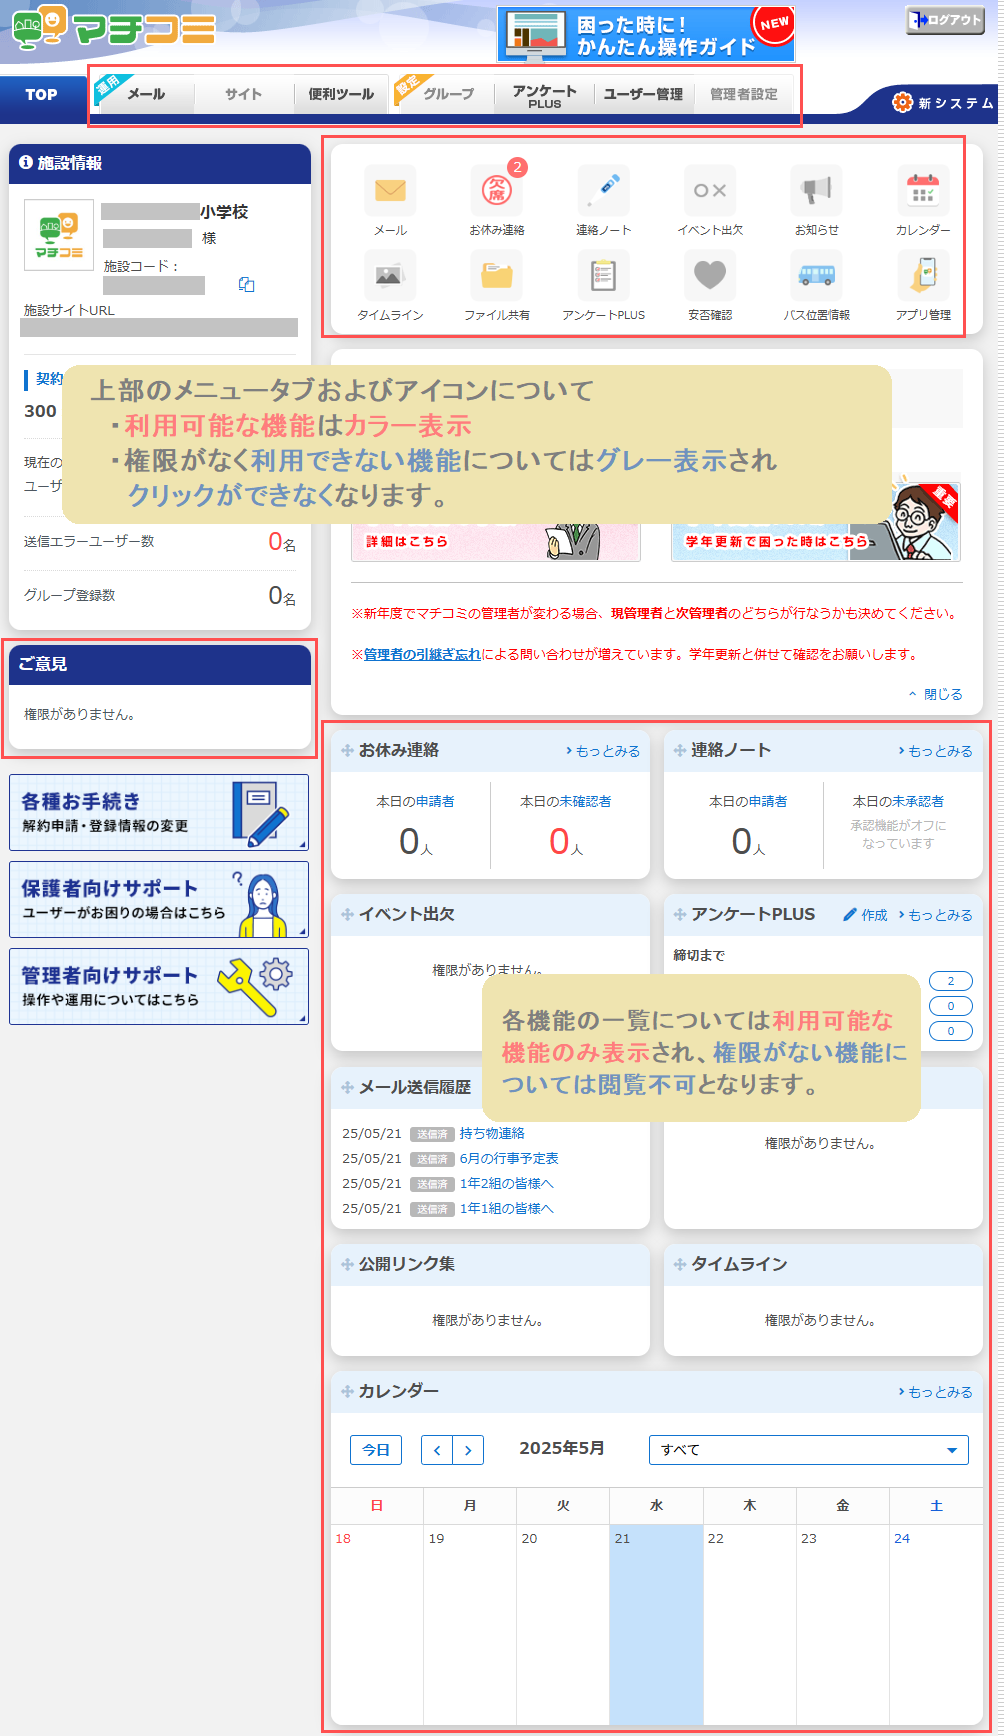Expand お休み連絡 with もっとみる
The width and height of the screenshot is (1004, 1736).
[603, 751]
